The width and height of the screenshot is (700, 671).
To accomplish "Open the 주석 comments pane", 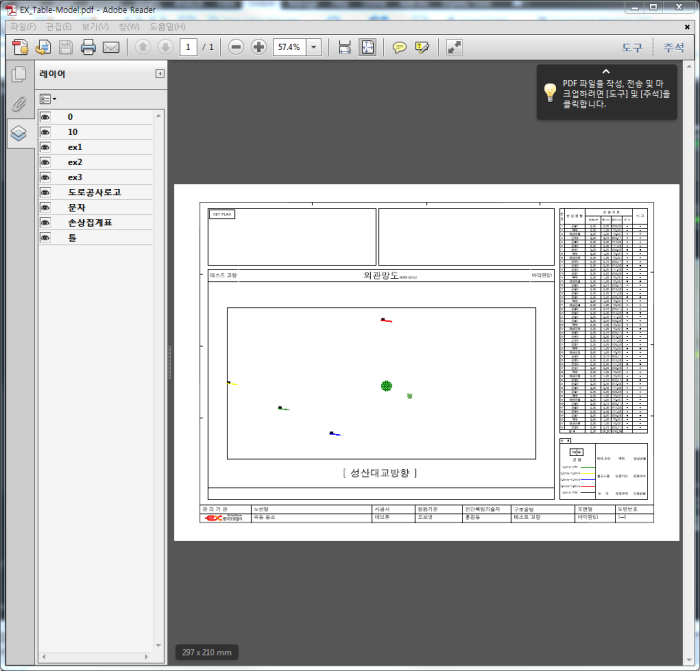I will coord(673,47).
